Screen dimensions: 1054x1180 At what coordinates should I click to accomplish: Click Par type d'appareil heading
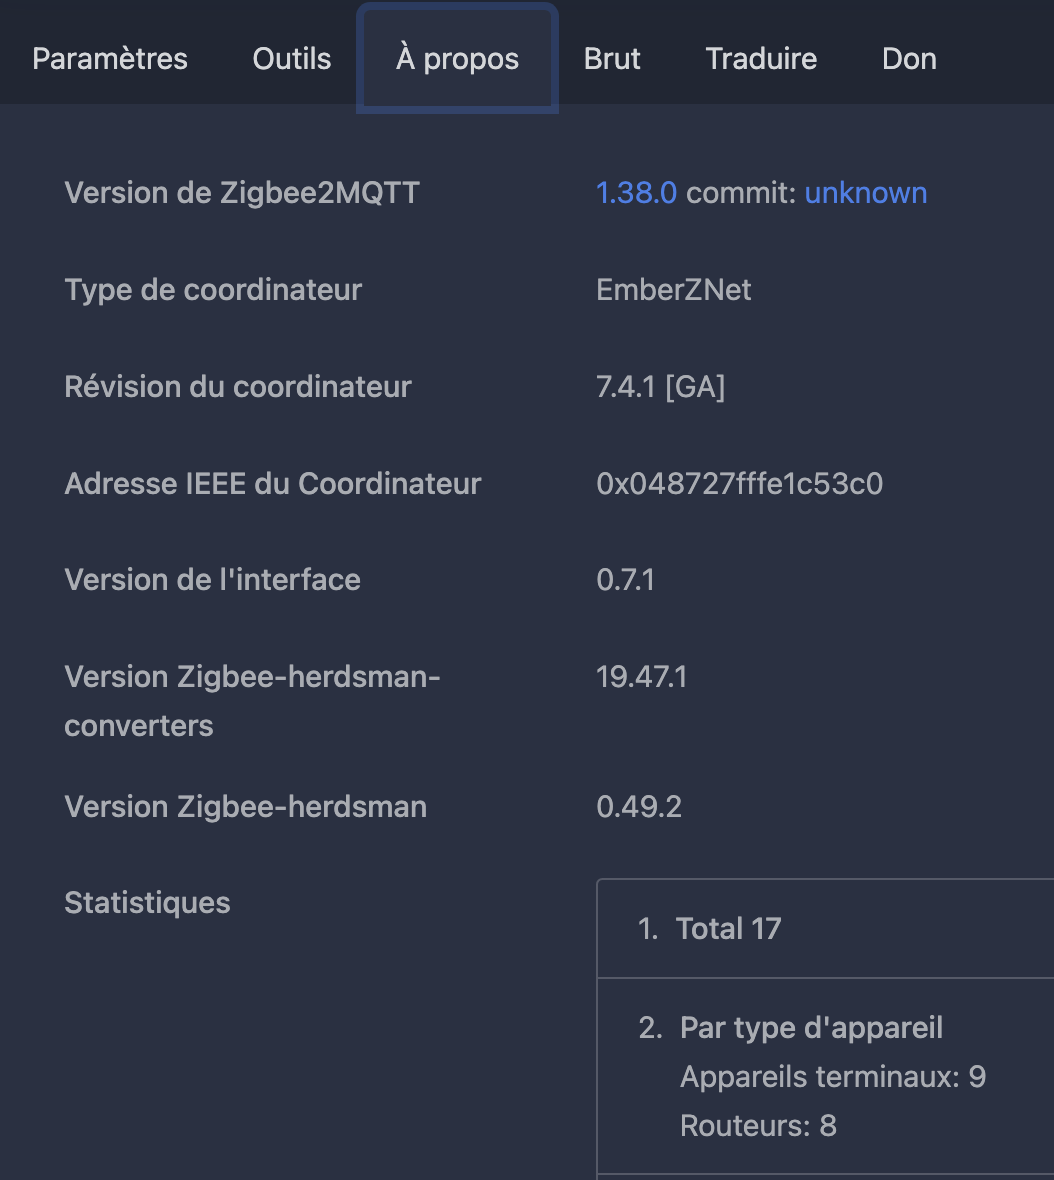point(811,1028)
